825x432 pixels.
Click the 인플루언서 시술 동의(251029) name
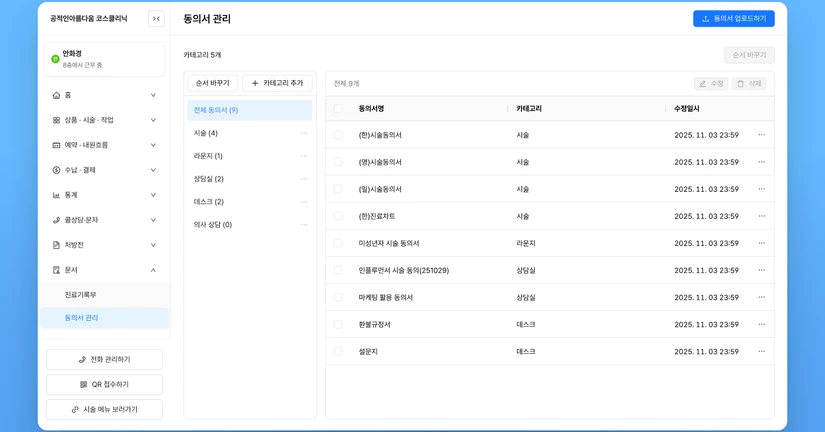coord(404,270)
